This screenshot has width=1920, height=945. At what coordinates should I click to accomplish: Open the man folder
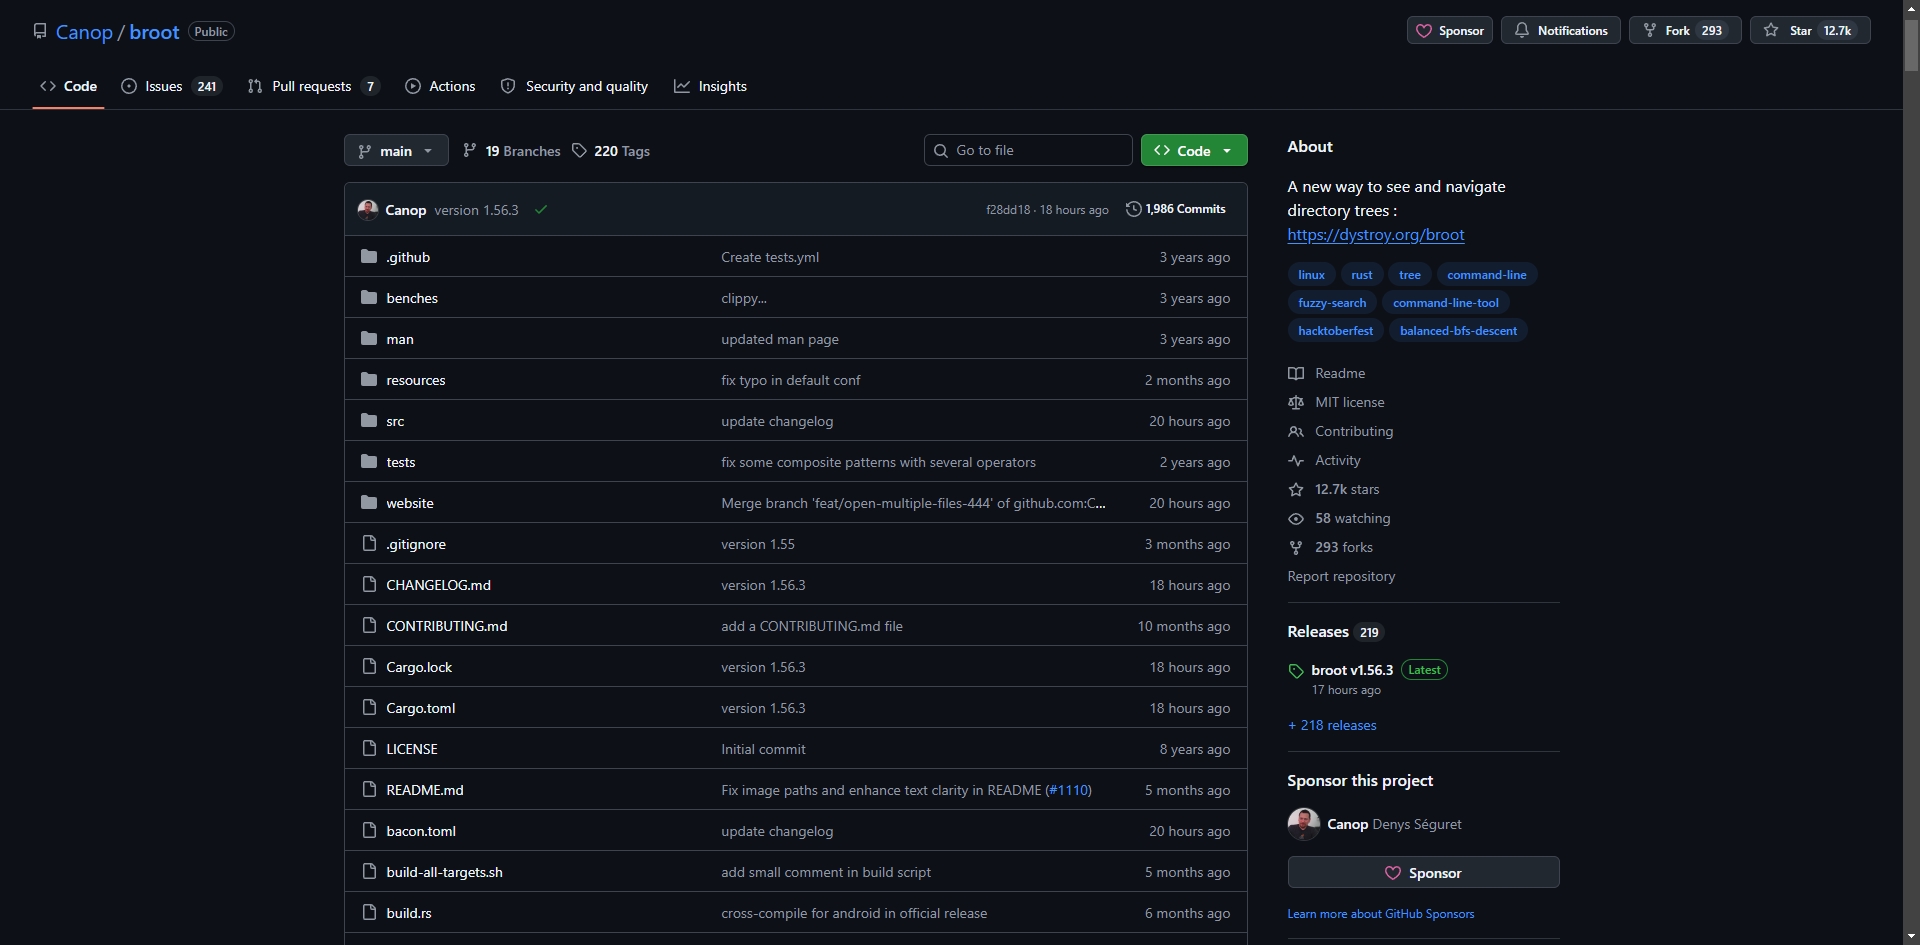[400, 339]
